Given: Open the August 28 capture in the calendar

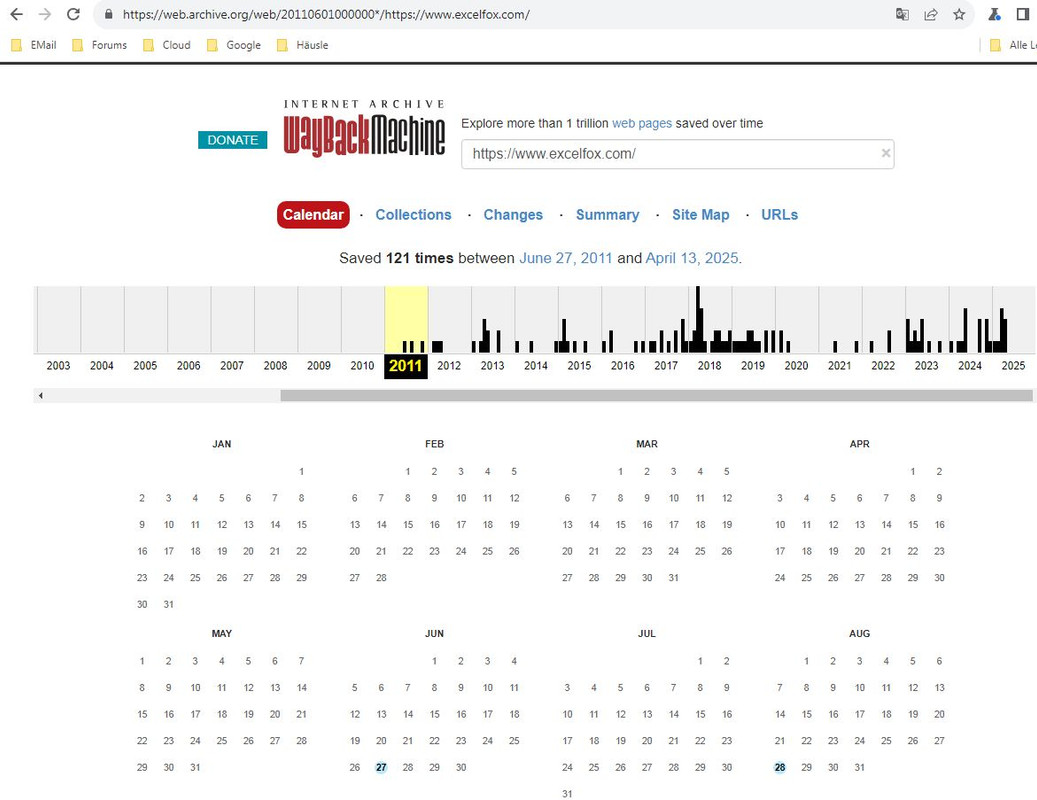Looking at the screenshot, I should pos(780,767).
